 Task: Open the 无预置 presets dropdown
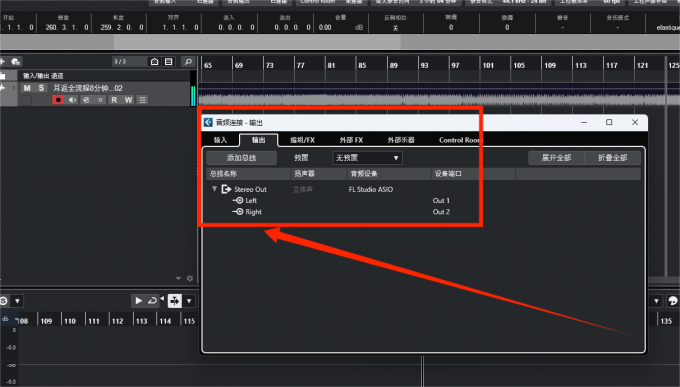367,158
